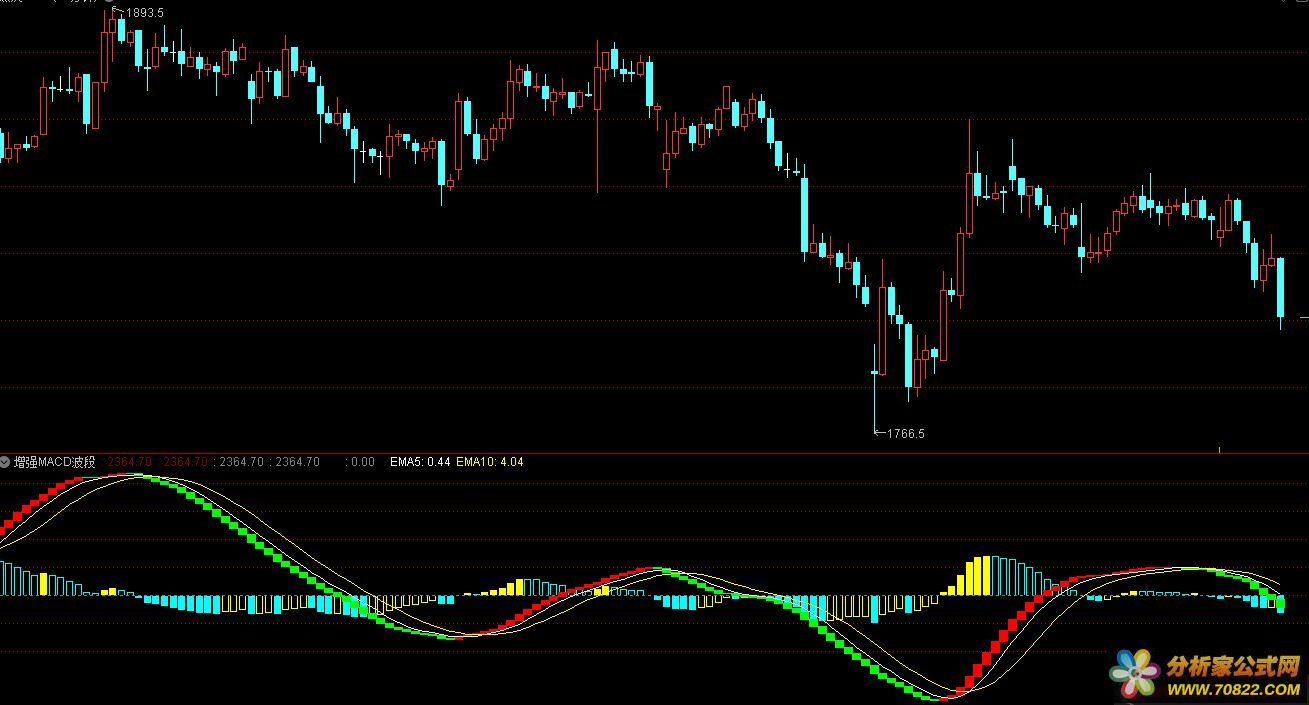This screenshot has width=1309, height=705.
Task: Click the last gray 2364.70 value
Action: pos(298,462)
